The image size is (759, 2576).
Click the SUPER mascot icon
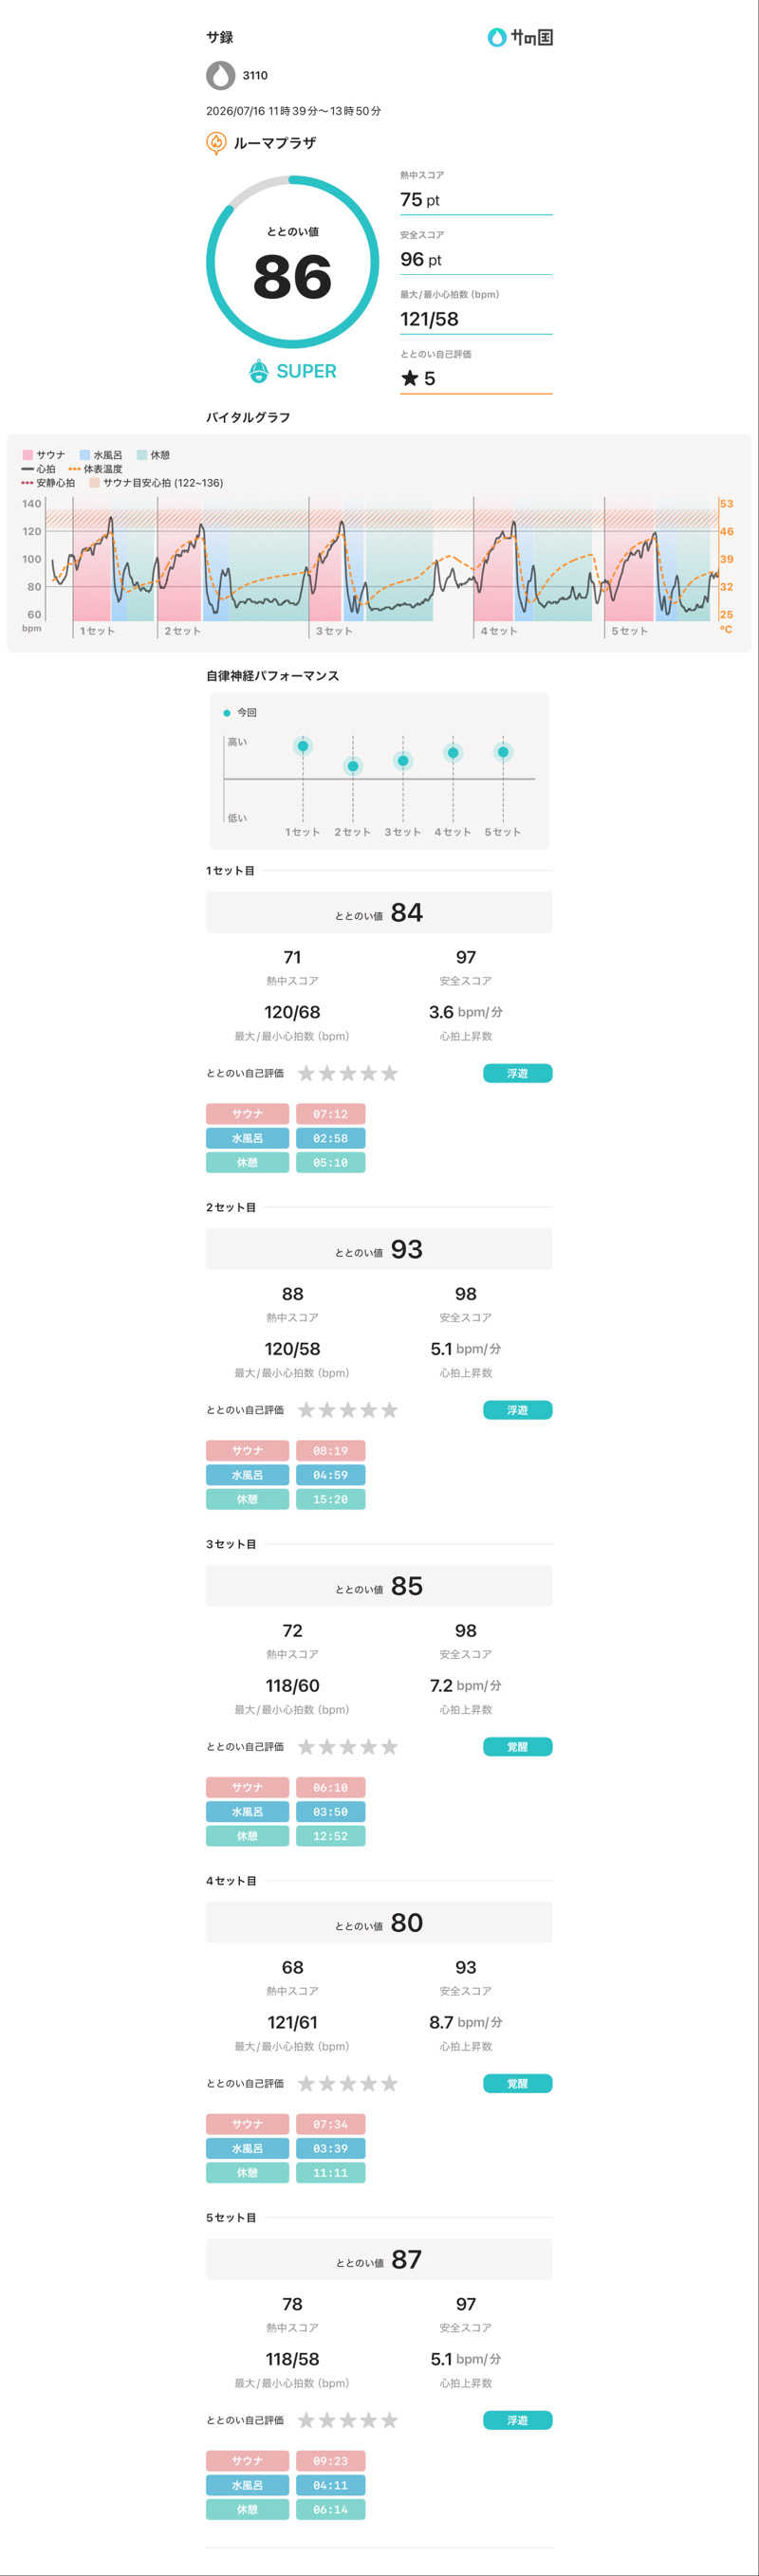258,371
